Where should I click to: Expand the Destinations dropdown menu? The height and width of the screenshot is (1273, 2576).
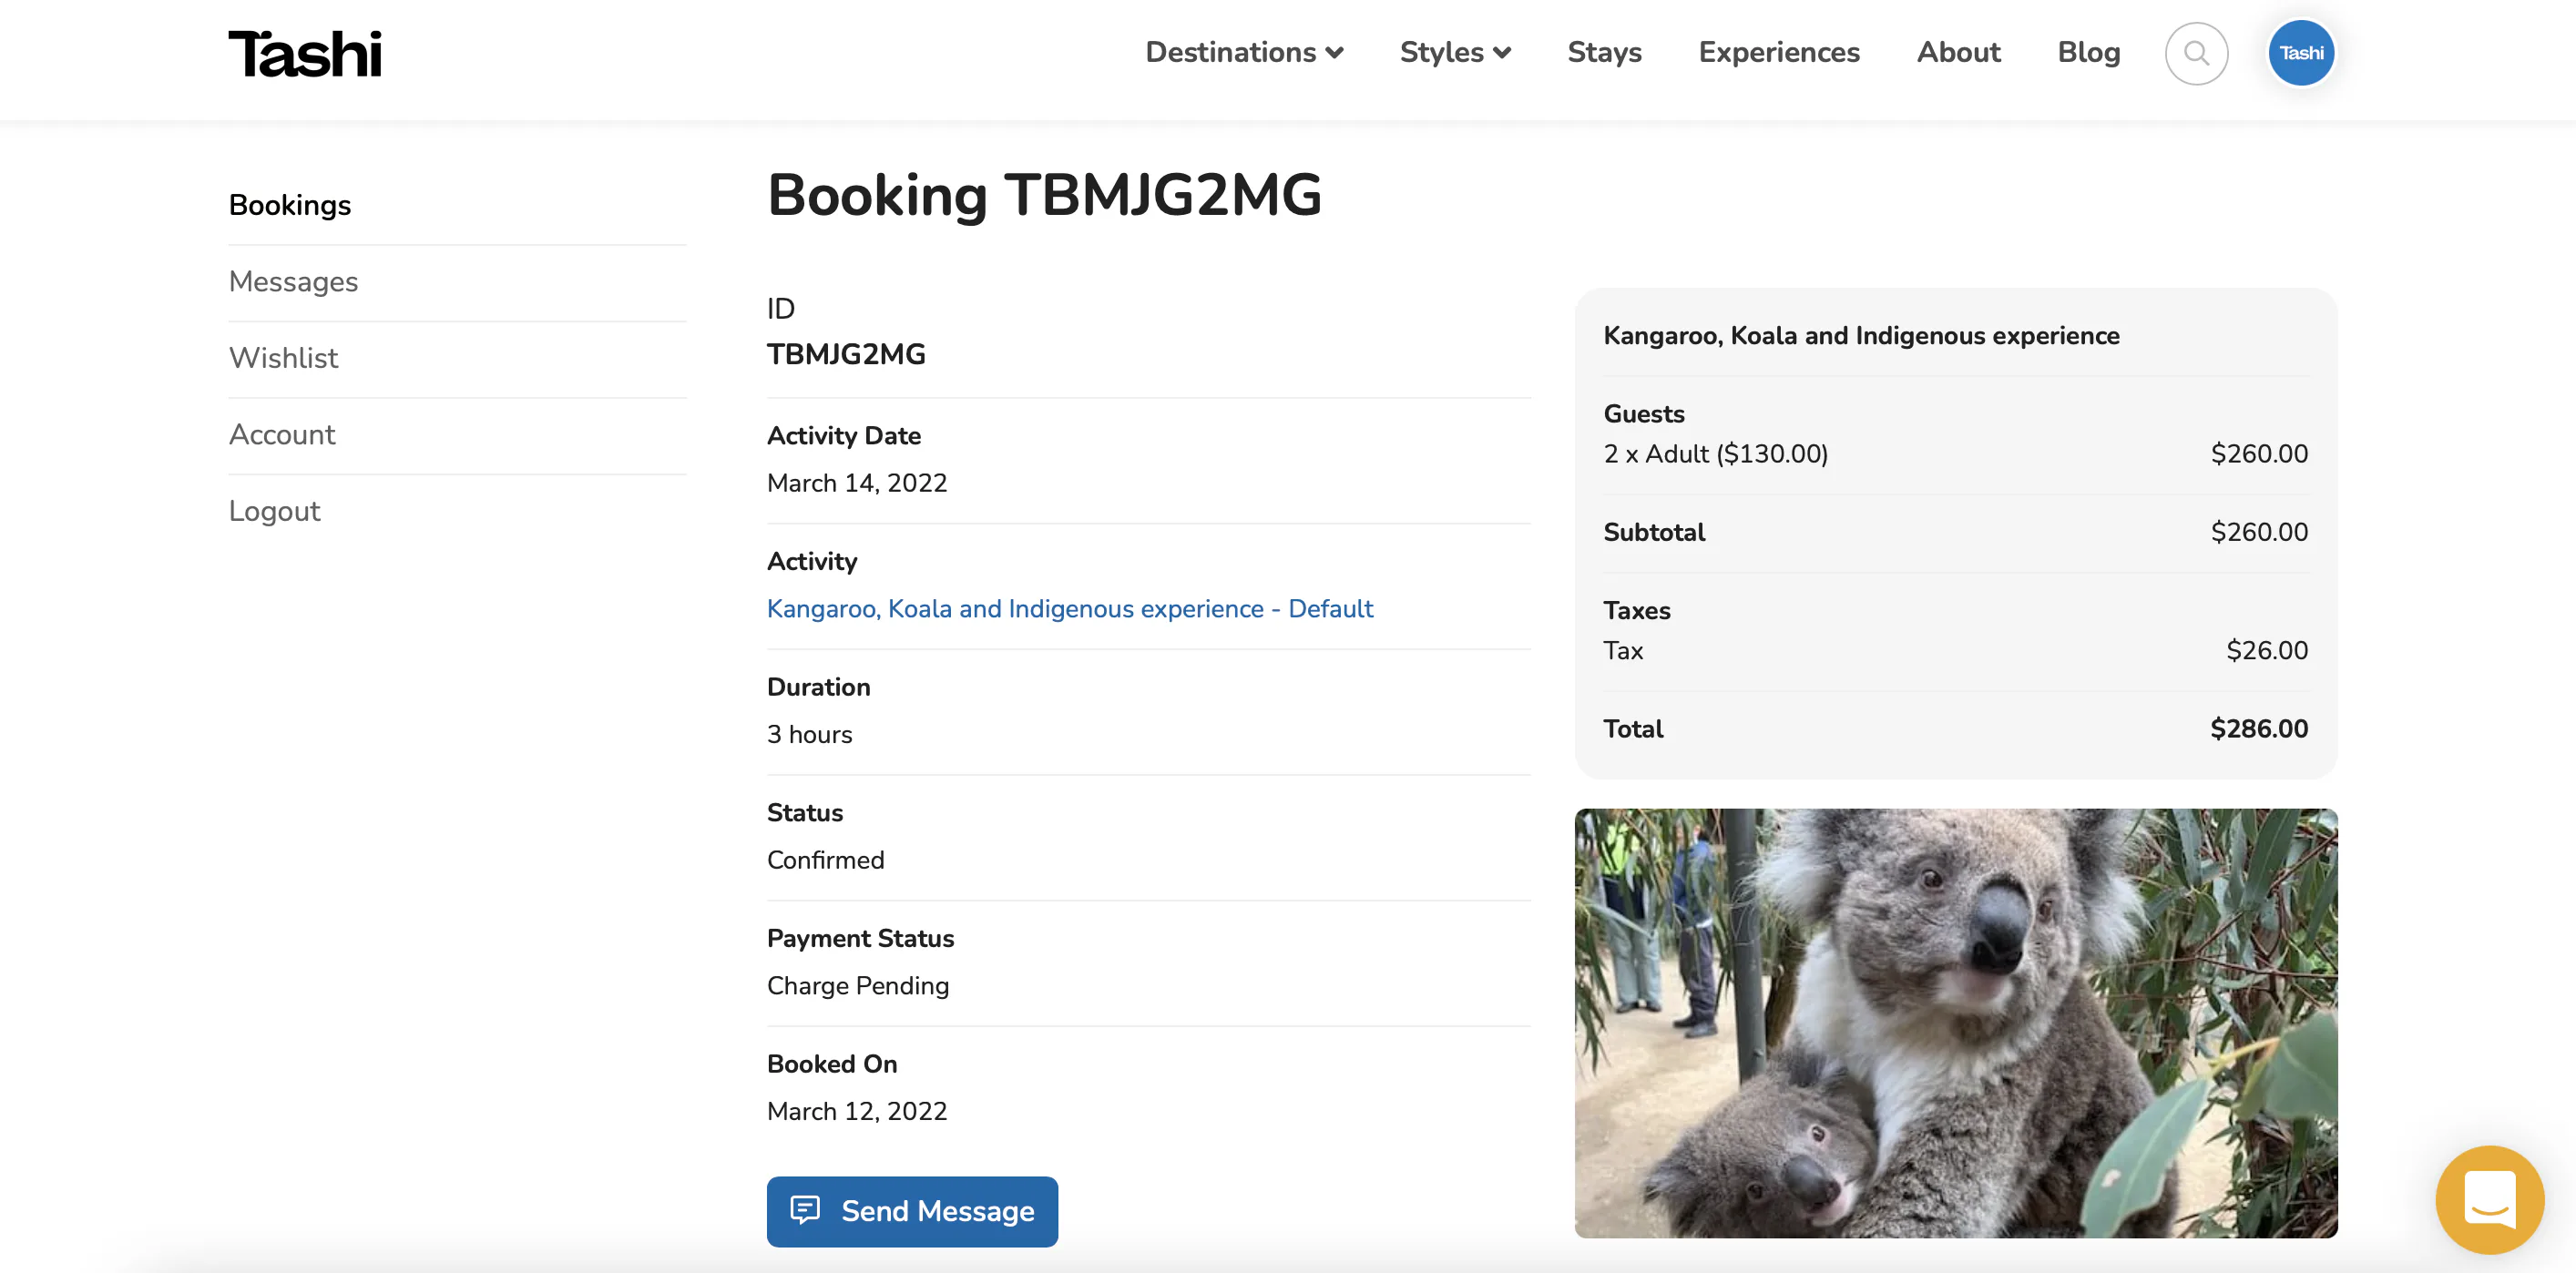pos(1244,52)
